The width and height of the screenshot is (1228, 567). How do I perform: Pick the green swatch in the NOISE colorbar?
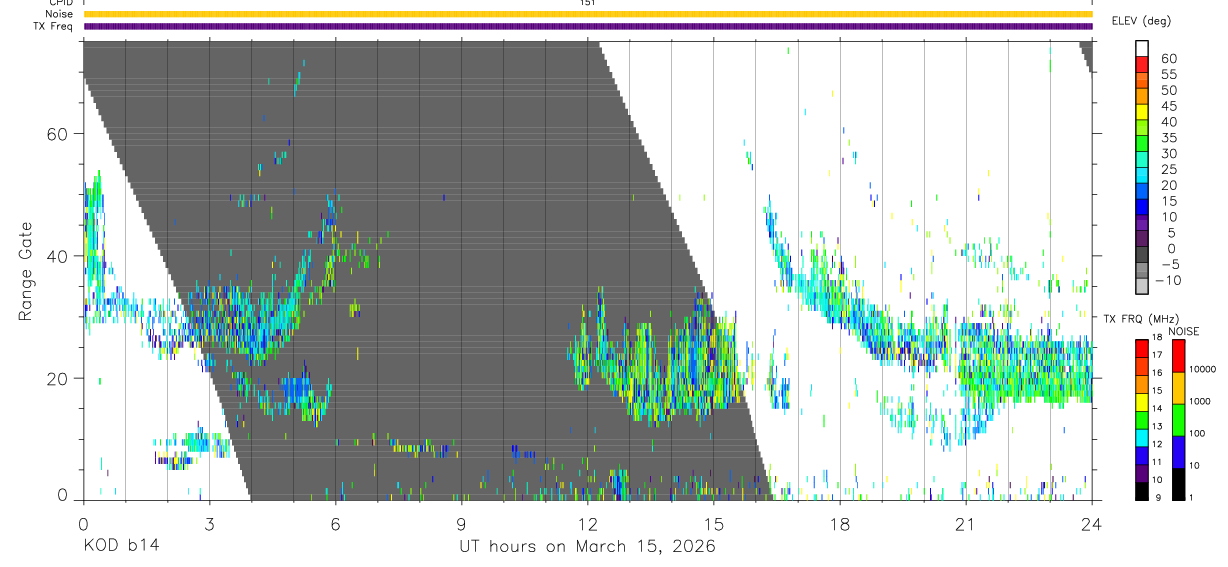pos(1178,420)
